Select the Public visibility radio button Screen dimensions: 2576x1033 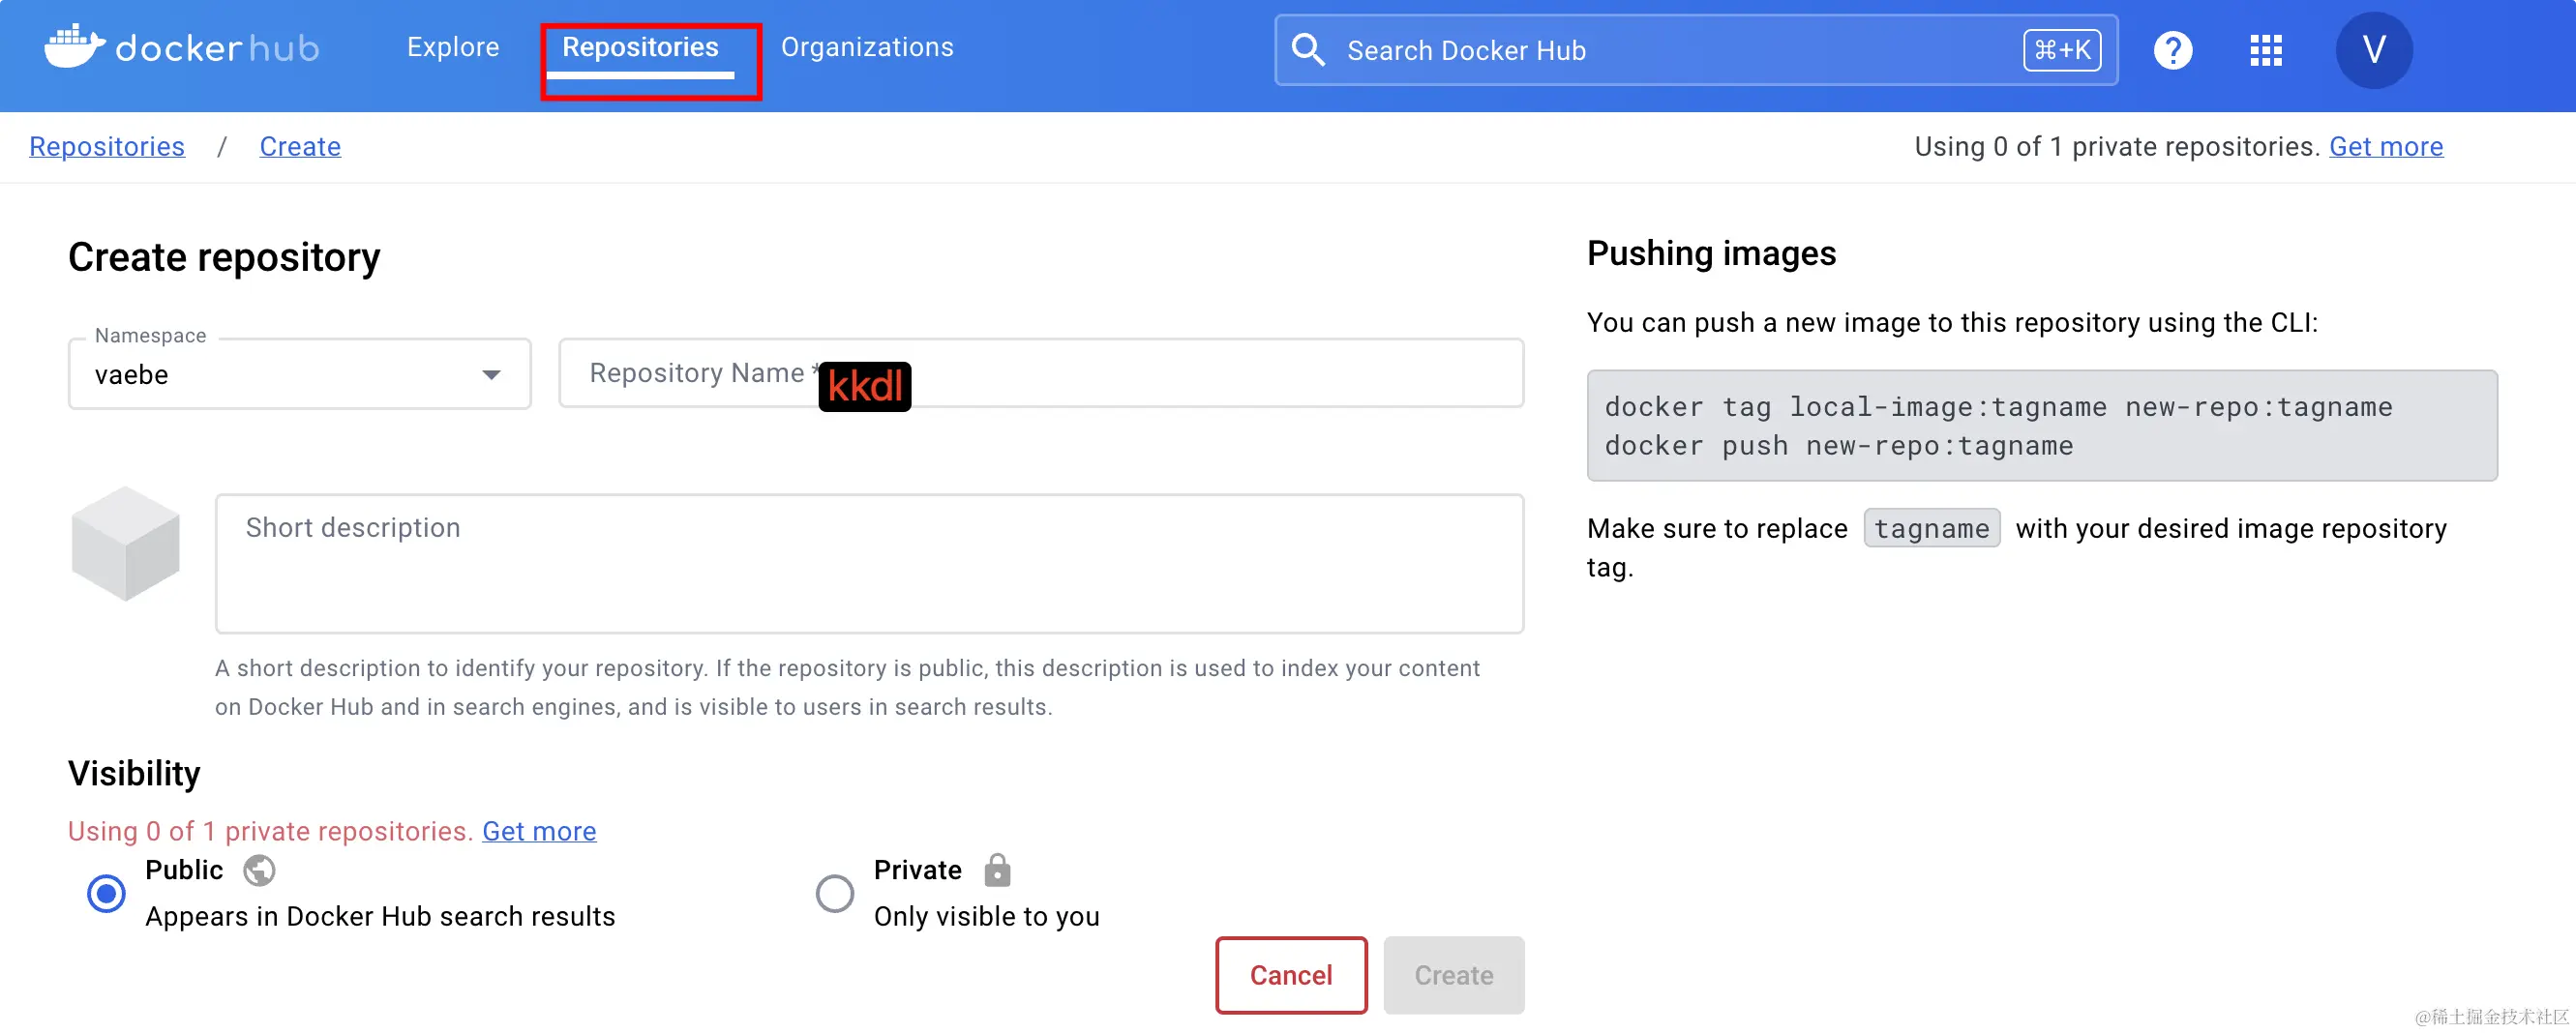click(x=106, y=893)
